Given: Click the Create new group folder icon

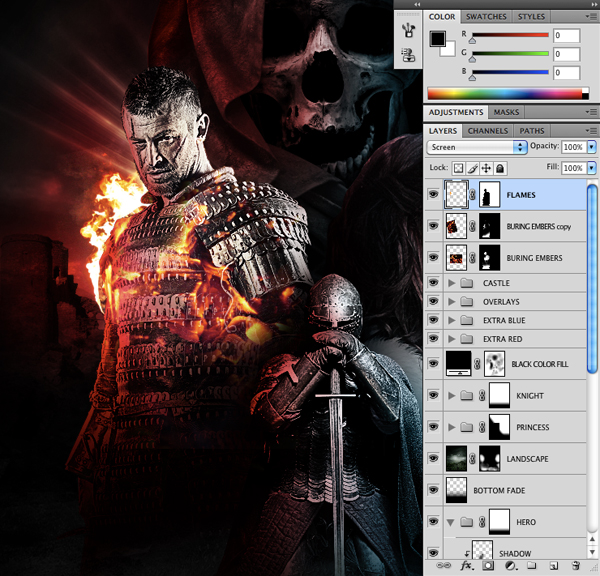Looking at the screenshot, I should tap(531, 566).
